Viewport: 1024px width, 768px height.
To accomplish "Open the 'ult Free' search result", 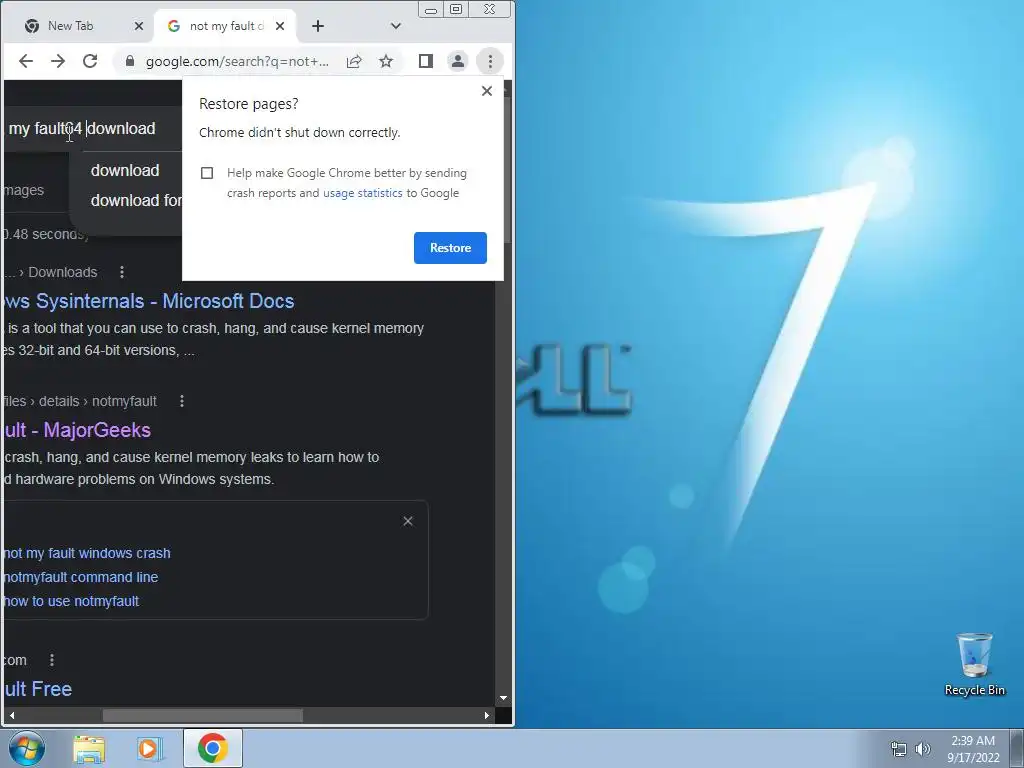I will (x=37, y=689).
